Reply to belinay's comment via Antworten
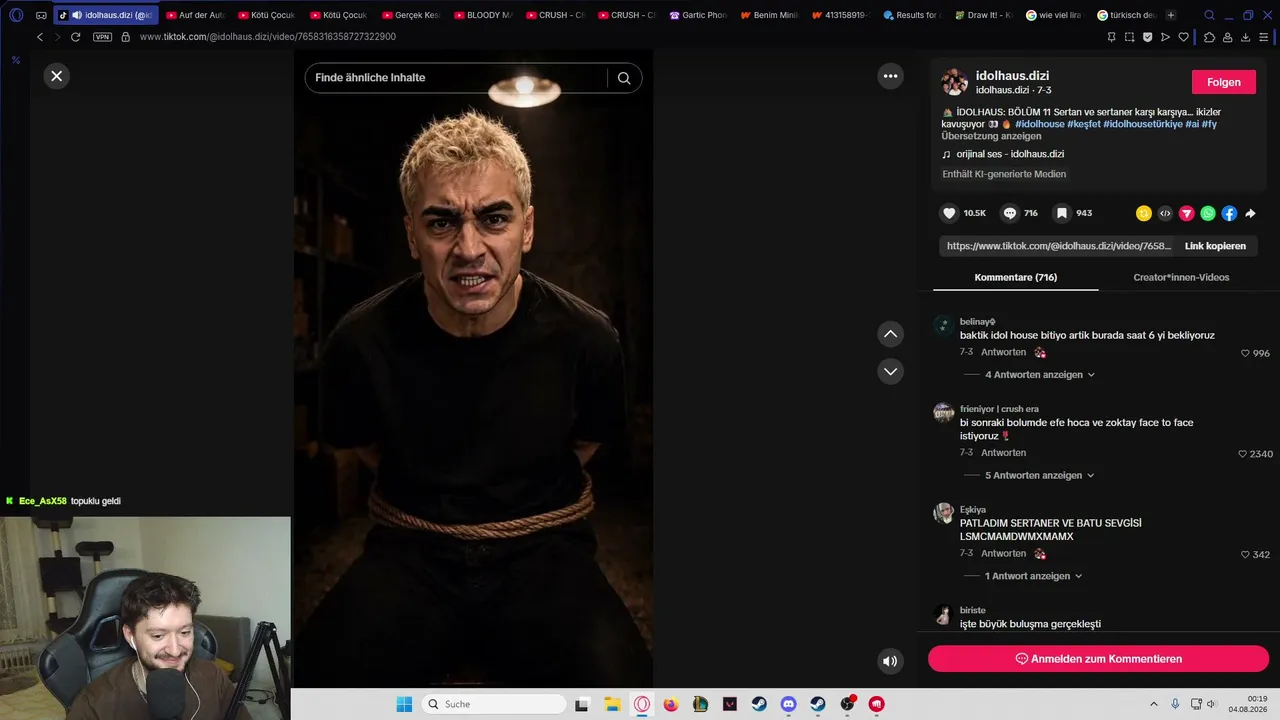 pyautogui.click(x=1003, y=352)
